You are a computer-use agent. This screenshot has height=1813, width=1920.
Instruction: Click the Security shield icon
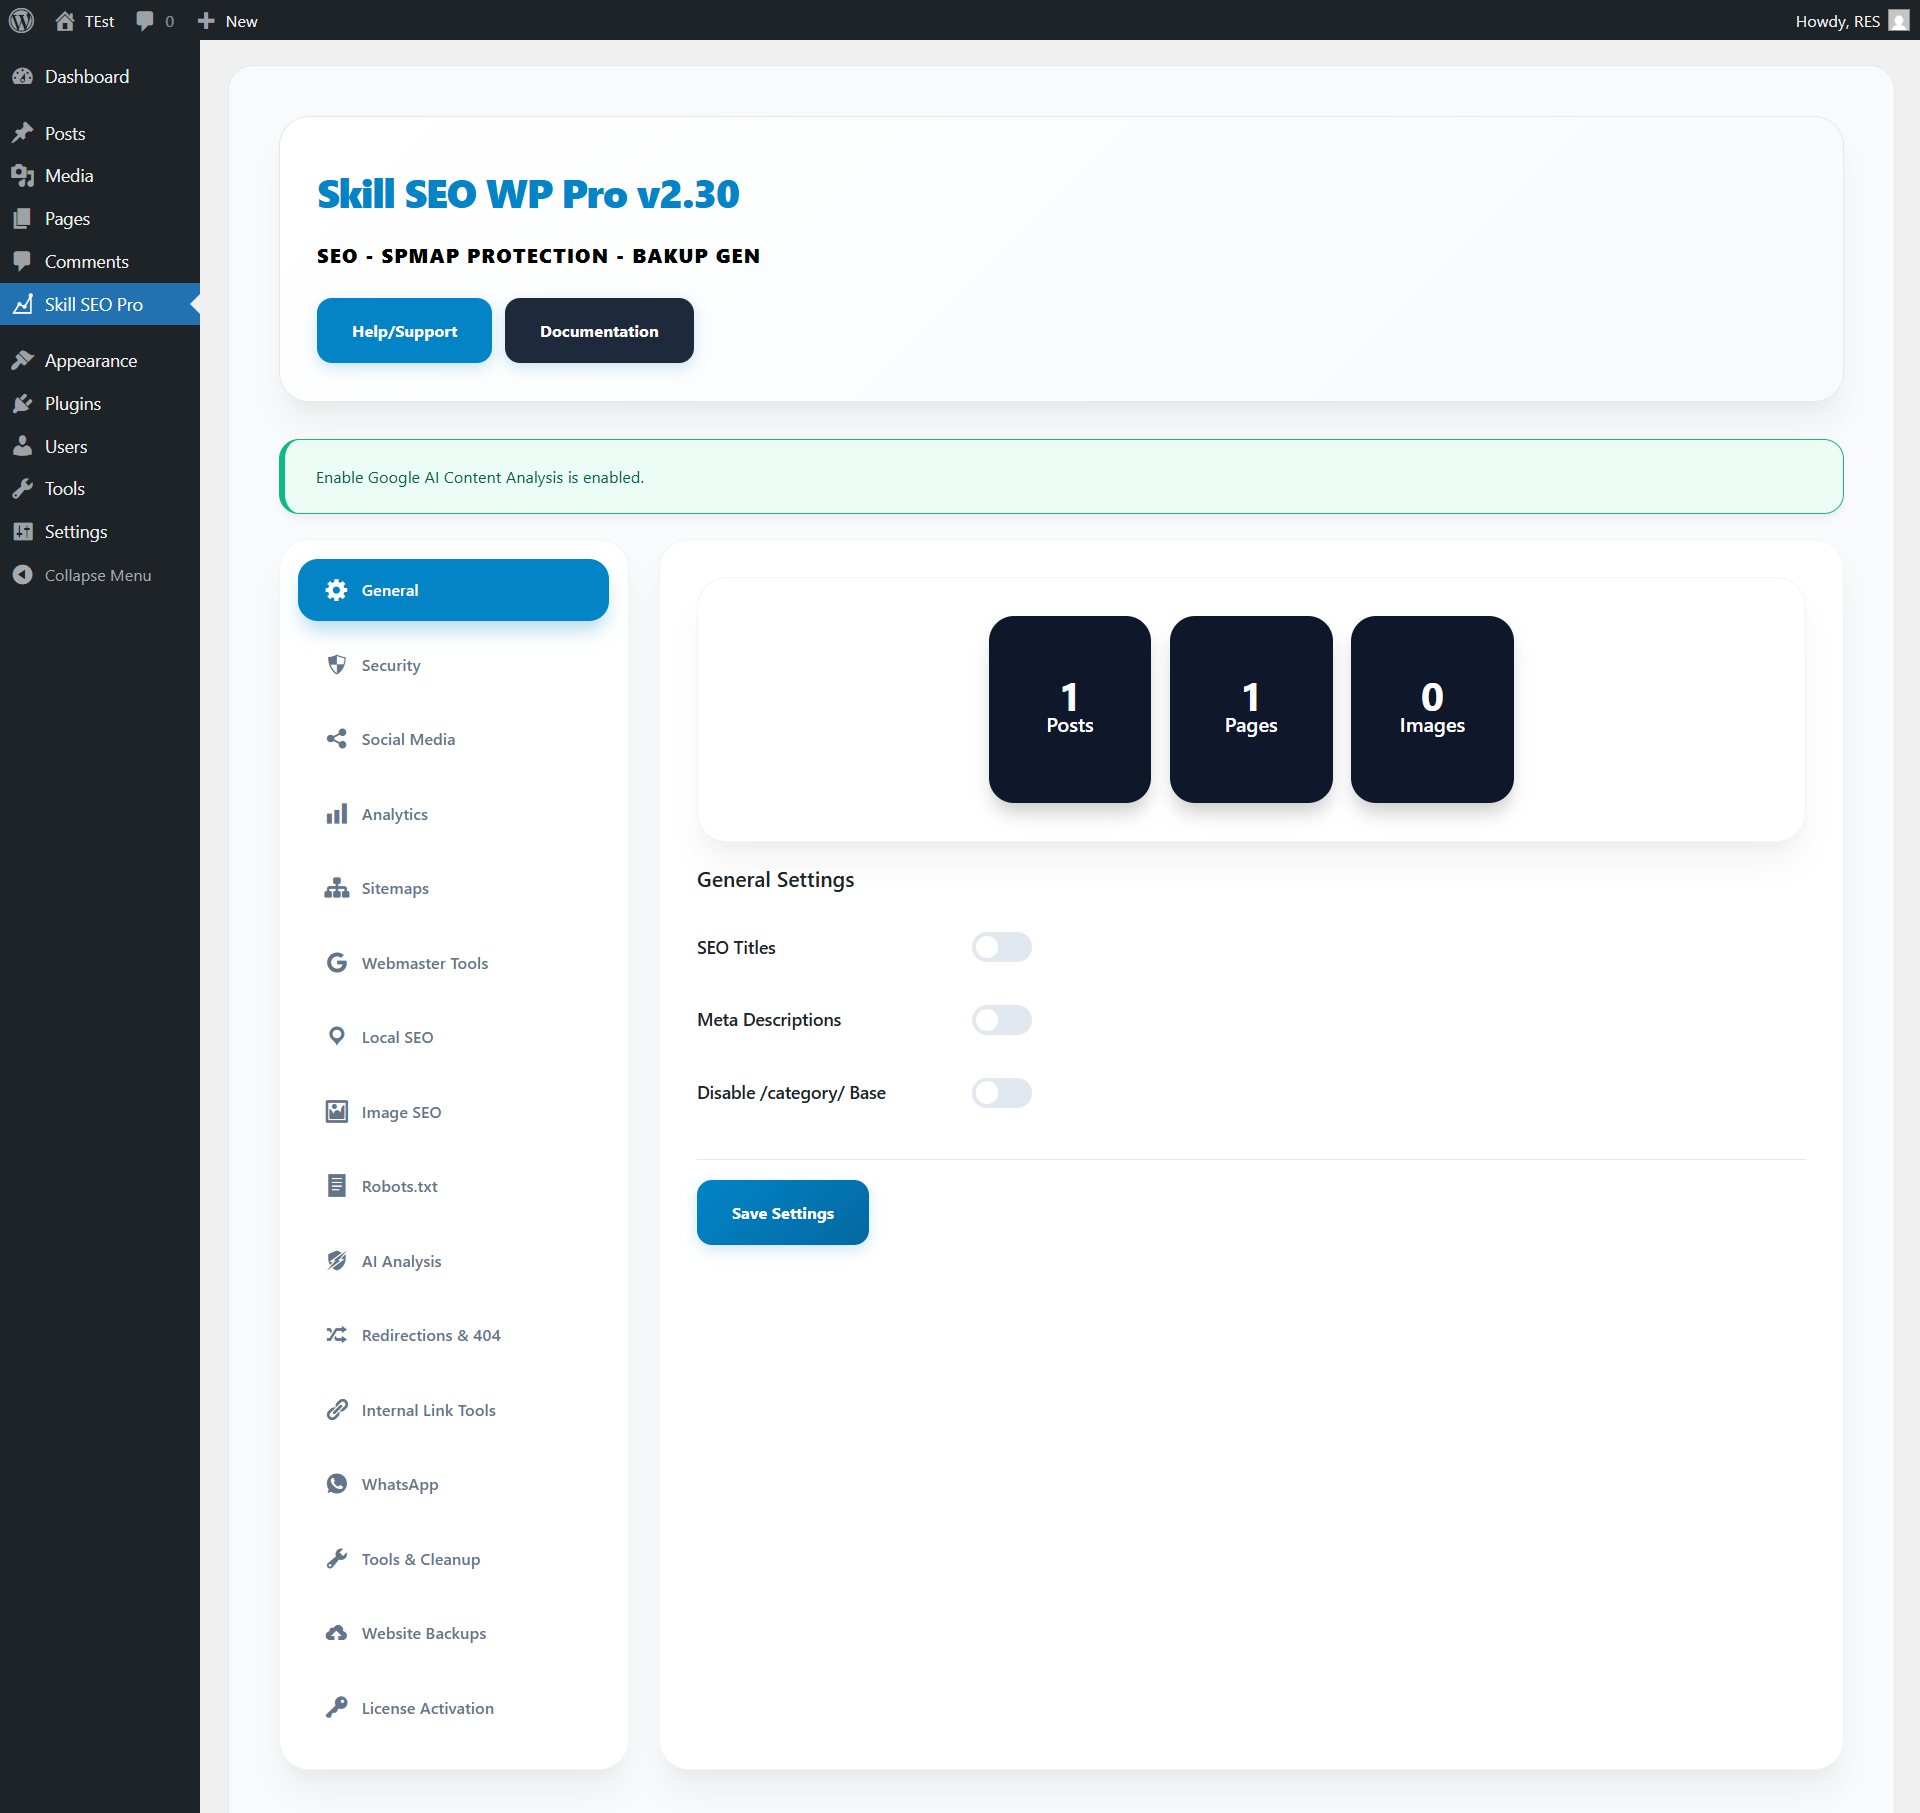336,664
